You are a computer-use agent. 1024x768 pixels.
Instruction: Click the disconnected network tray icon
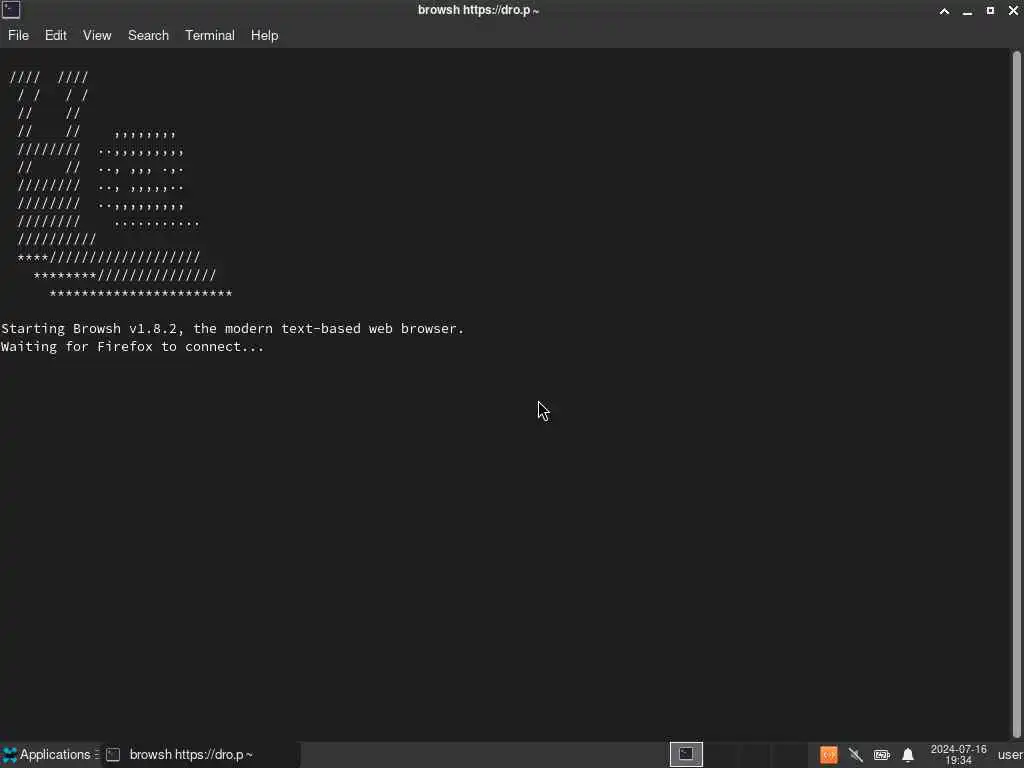856,755
